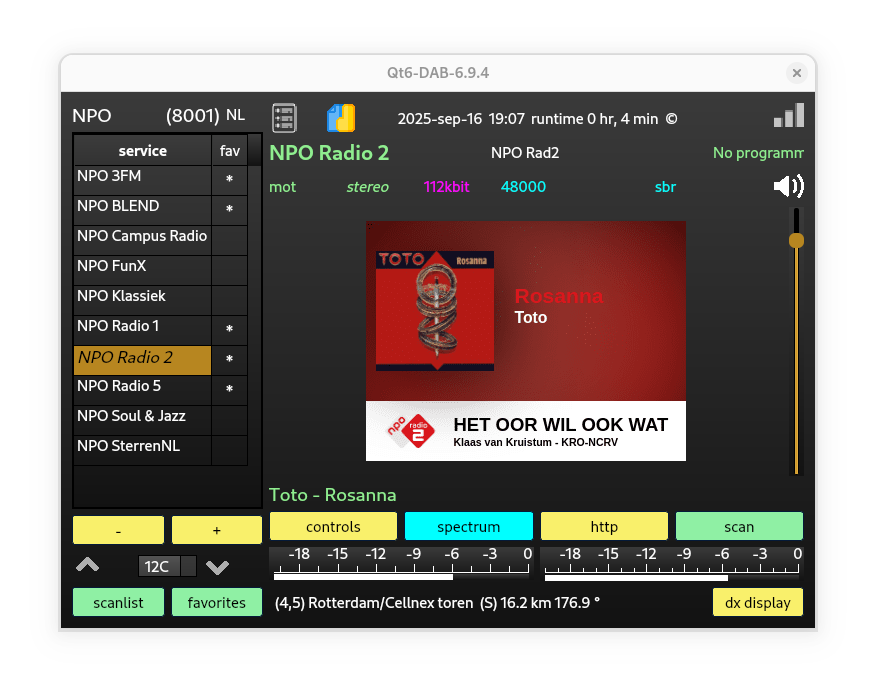
Task: Click the copyright symbol in header
Action: (x=671, y=118)
